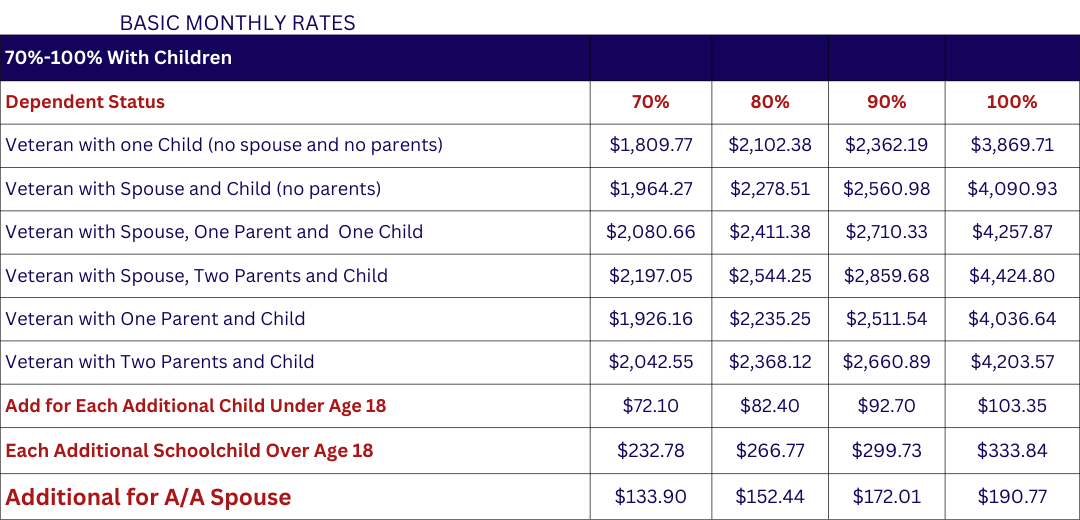Click Veteran with Spouse and Child label

(x=193, y=189)
